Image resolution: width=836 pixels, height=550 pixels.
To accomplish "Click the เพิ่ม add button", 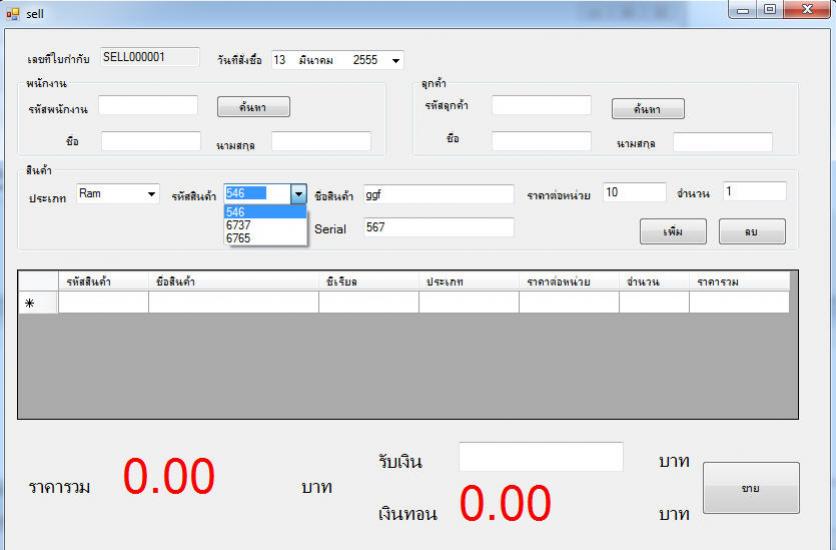I will click(673, 232).
